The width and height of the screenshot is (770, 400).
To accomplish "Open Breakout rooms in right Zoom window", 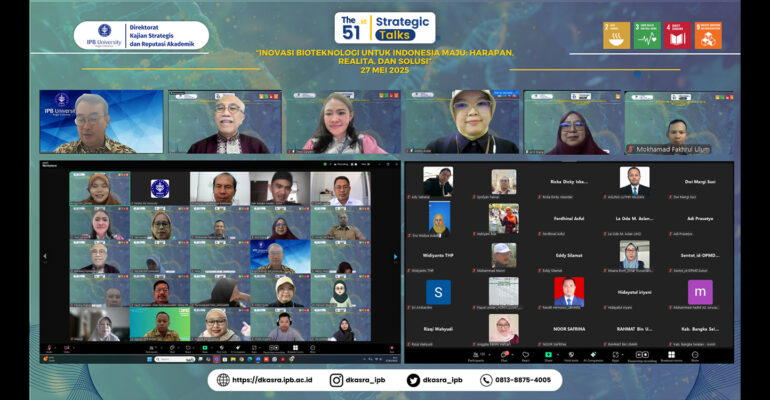I will tap(671, 357).
